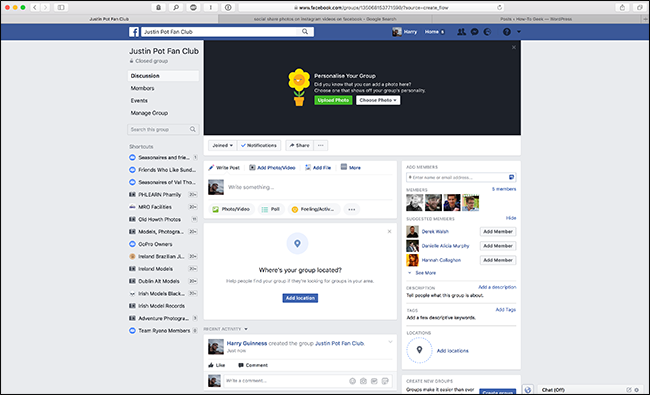The image size is (650, 395).
Task: Click the Feeling/Activity composer button
Action: 313,209
